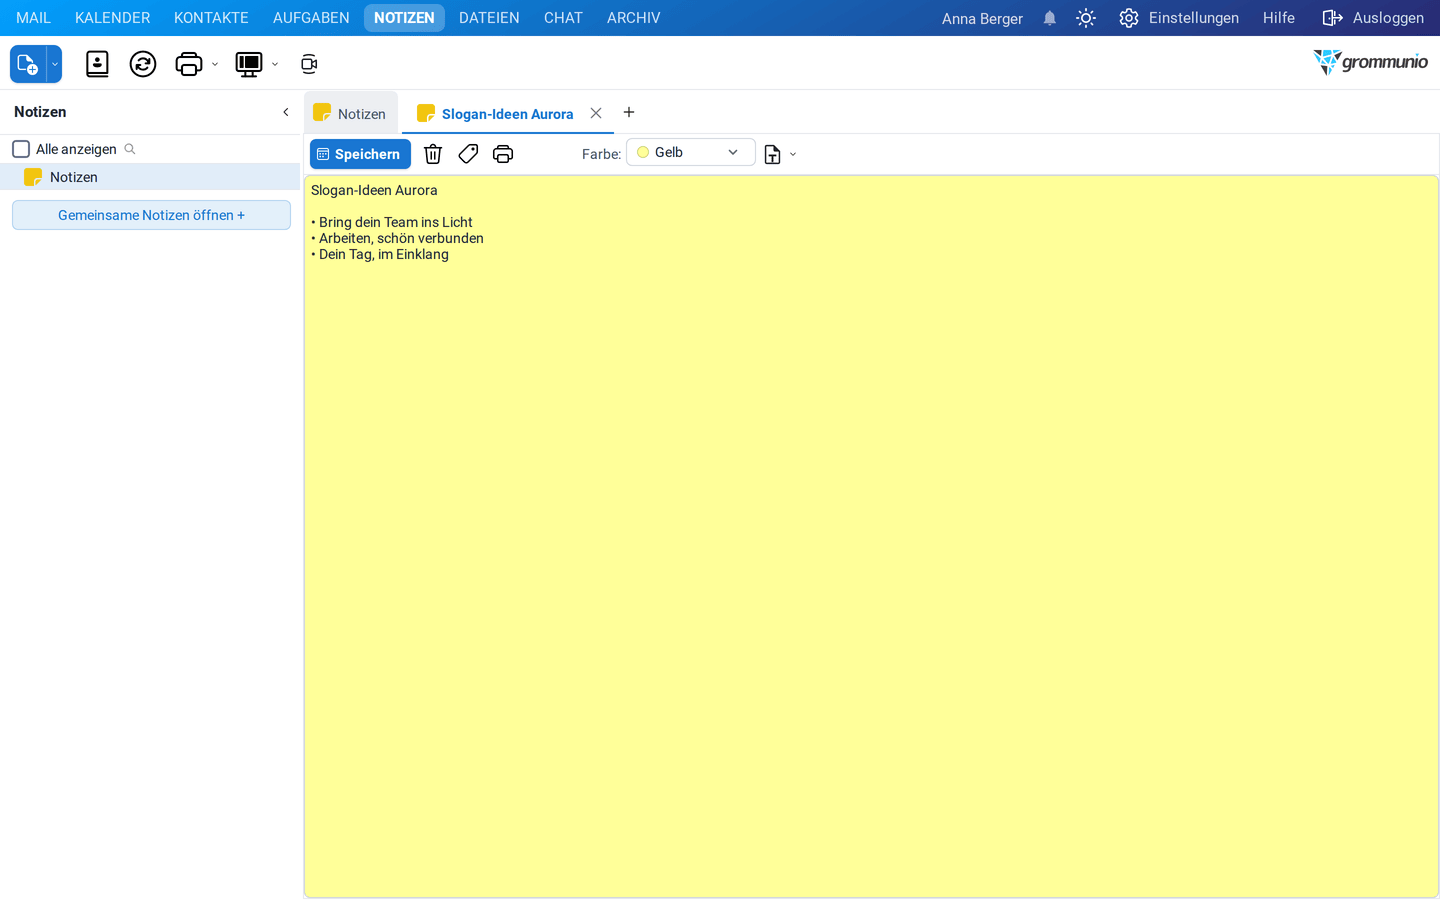
Task: Close the Slogan-Ideen Aurora tab
Action: point(596,113)
